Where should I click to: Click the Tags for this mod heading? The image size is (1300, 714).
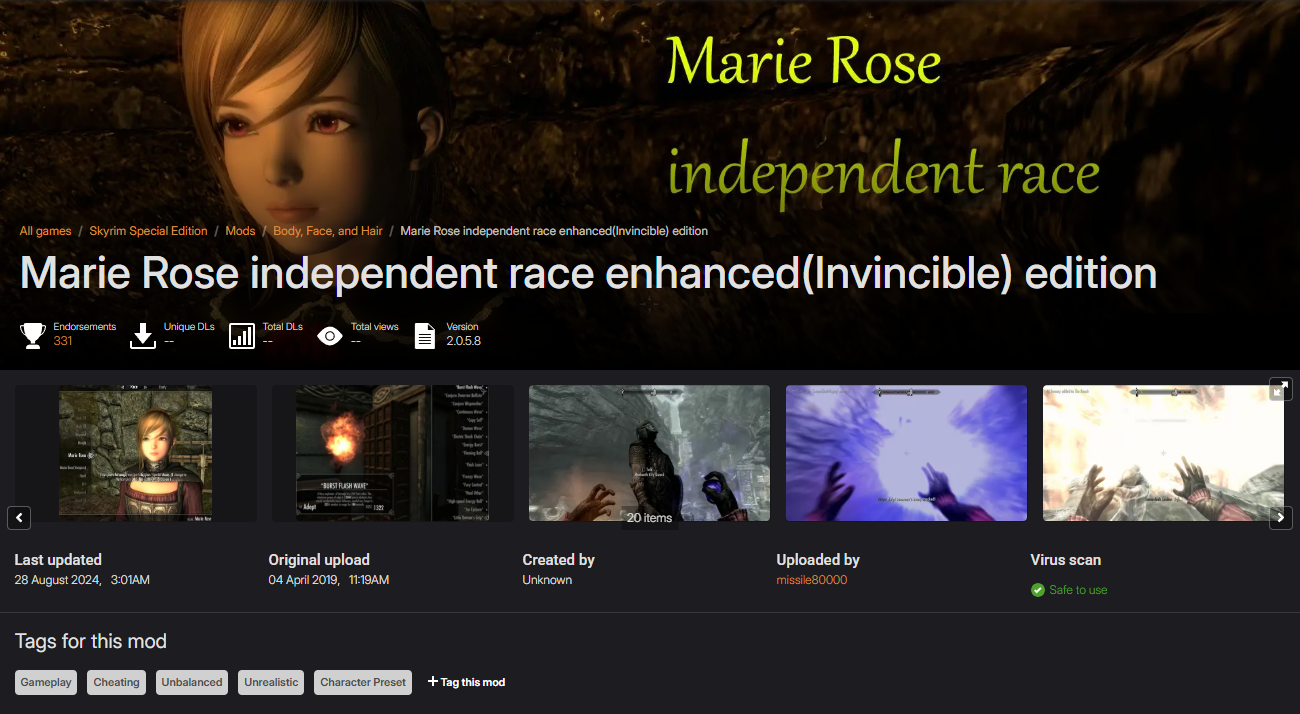pos(91,641)
